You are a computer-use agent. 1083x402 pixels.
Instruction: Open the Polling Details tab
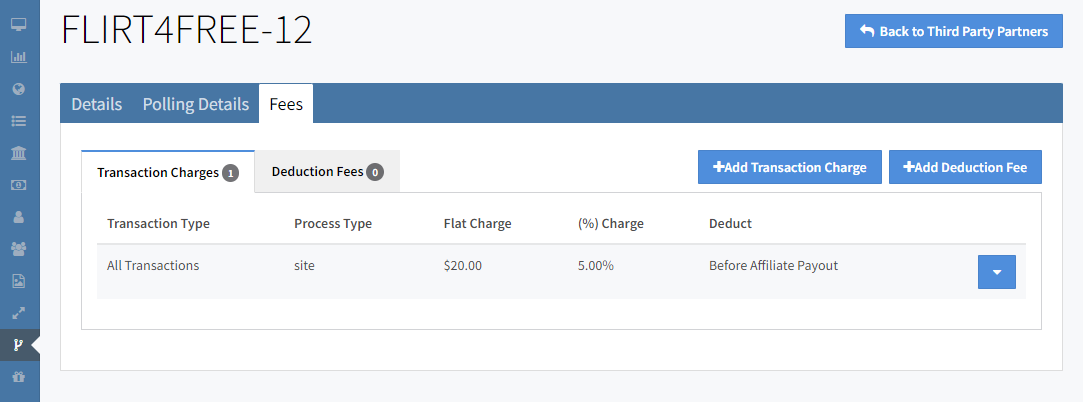[195, 104]
